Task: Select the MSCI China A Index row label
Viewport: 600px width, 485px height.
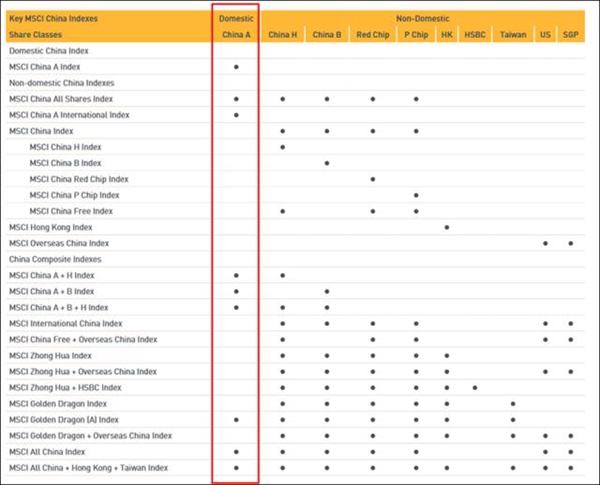Action: point(44,66)
